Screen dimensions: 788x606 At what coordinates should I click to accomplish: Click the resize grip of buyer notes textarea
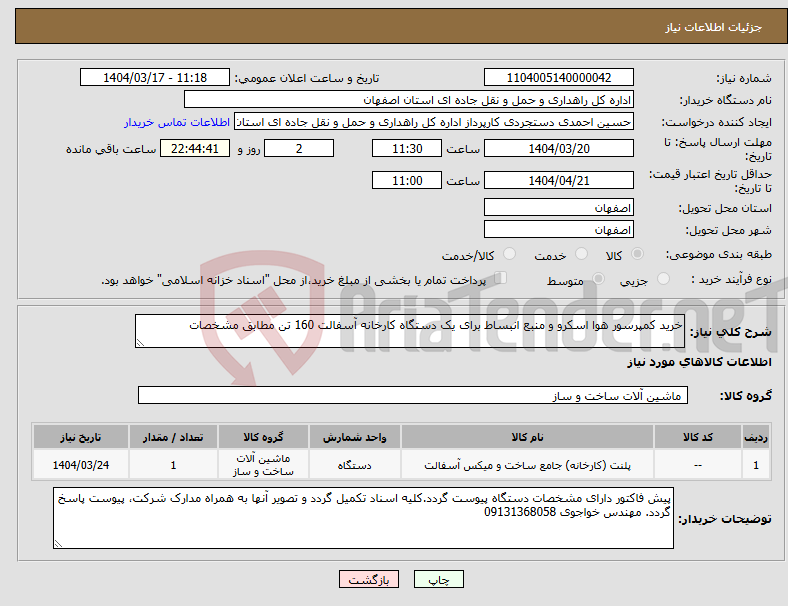click(58, 544)
